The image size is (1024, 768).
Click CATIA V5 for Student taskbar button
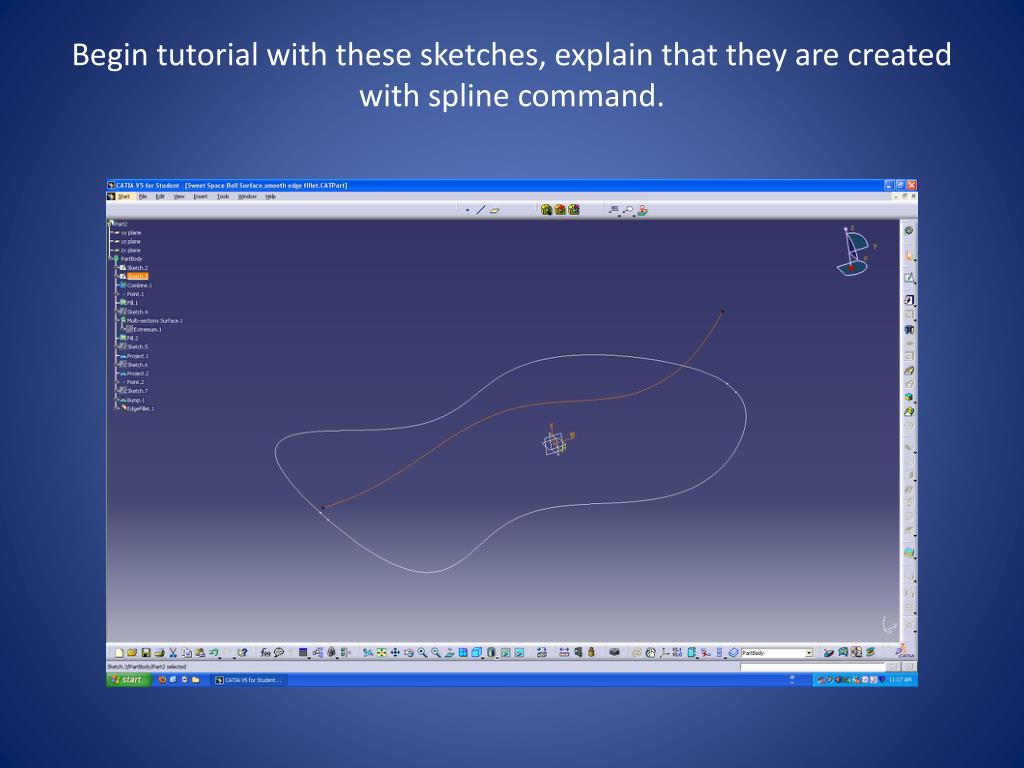point(249,680)
